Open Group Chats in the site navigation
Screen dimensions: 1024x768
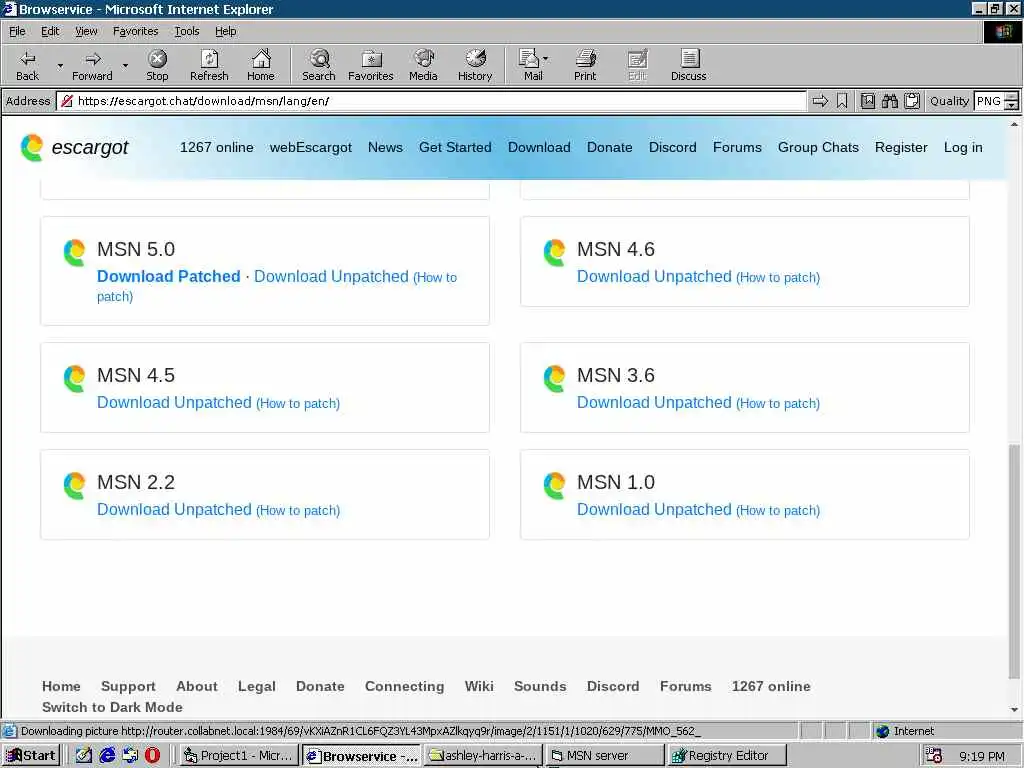pos(818,148)
